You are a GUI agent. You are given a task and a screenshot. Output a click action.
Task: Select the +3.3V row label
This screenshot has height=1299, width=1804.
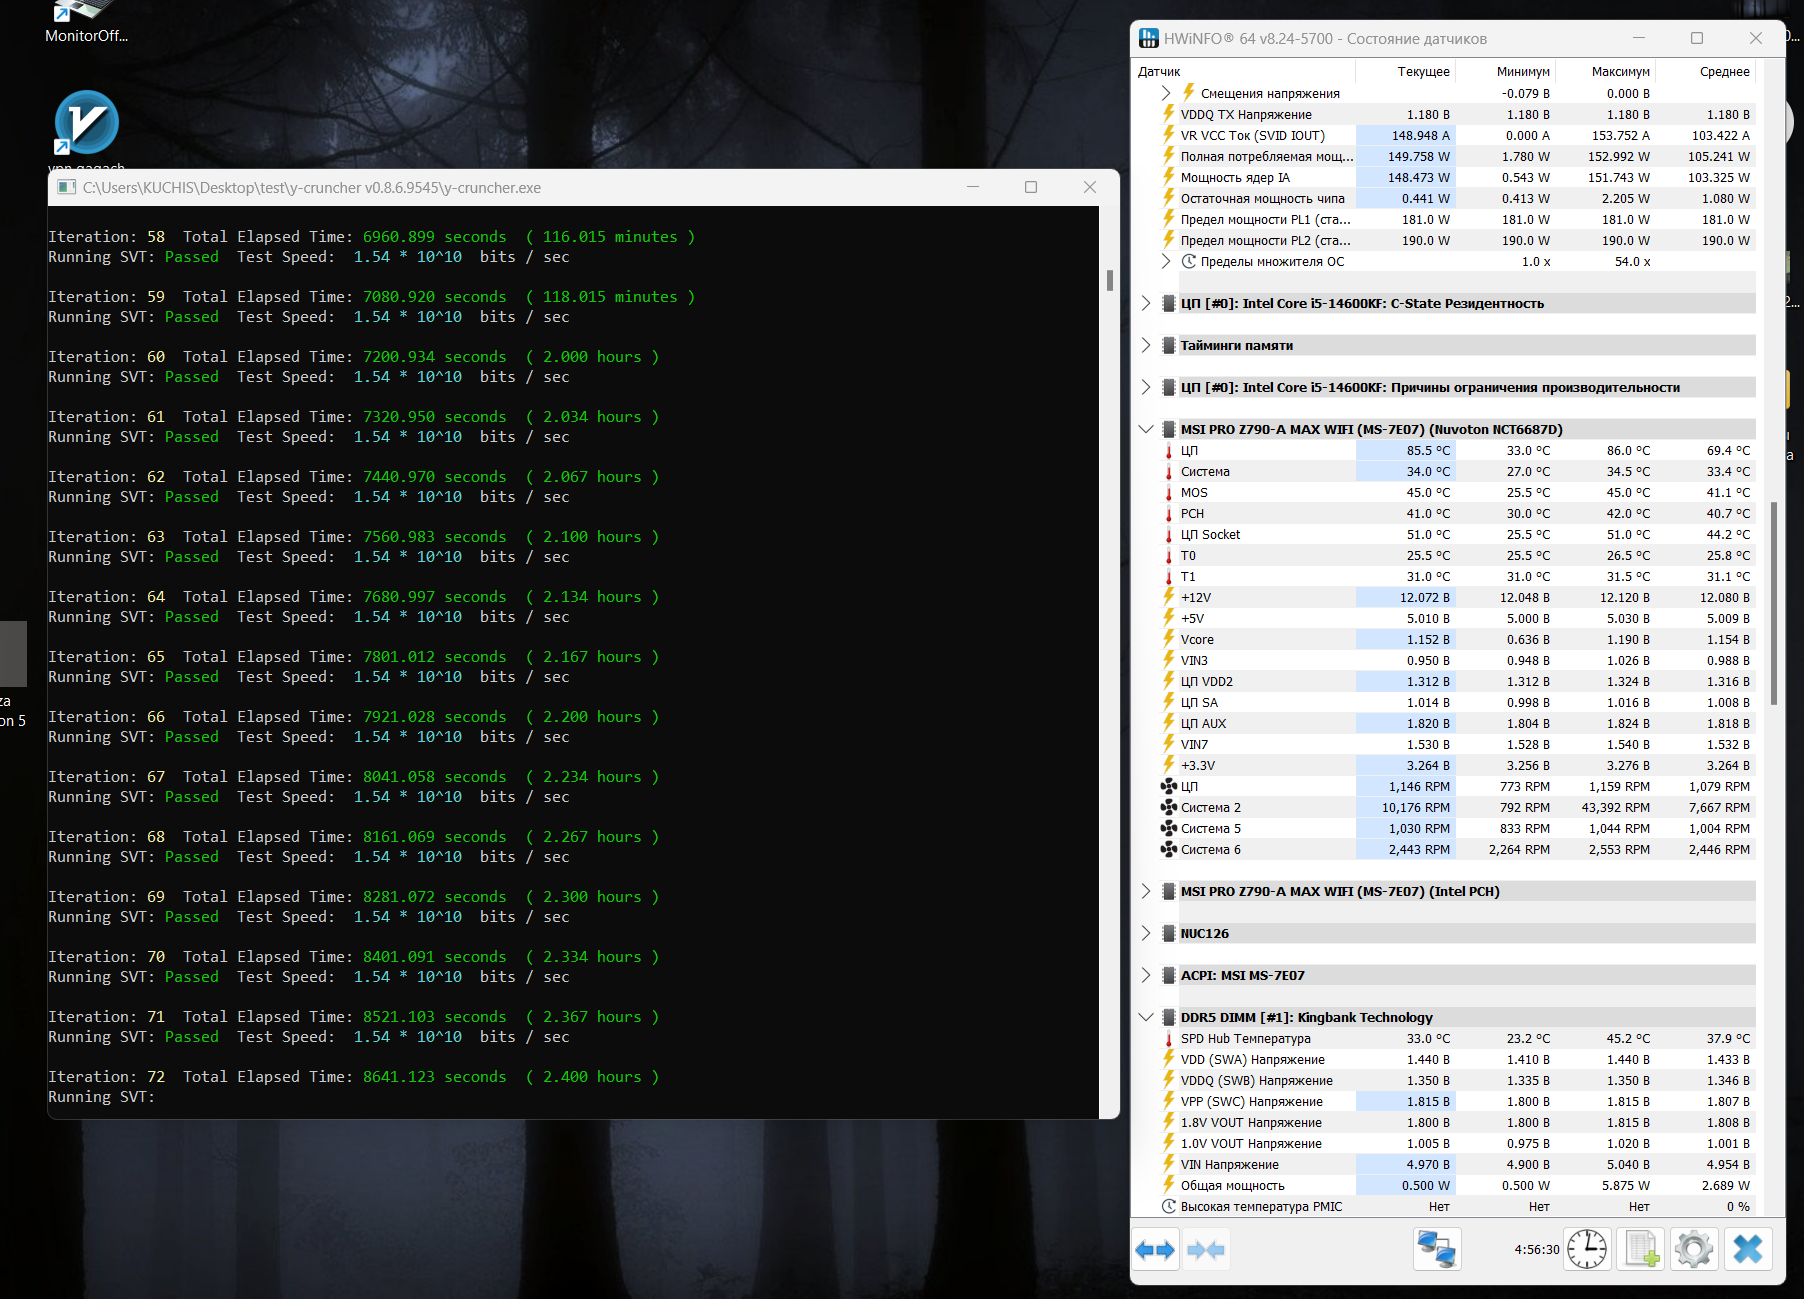point(1197,765)
